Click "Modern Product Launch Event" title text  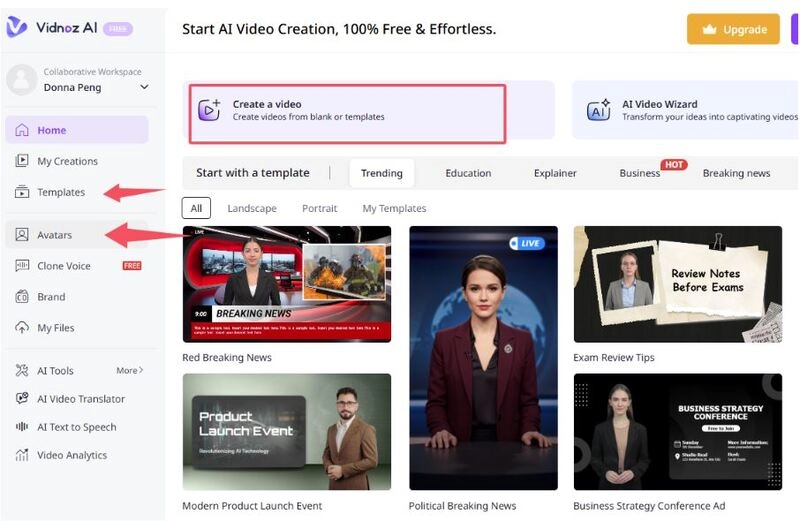252,506
